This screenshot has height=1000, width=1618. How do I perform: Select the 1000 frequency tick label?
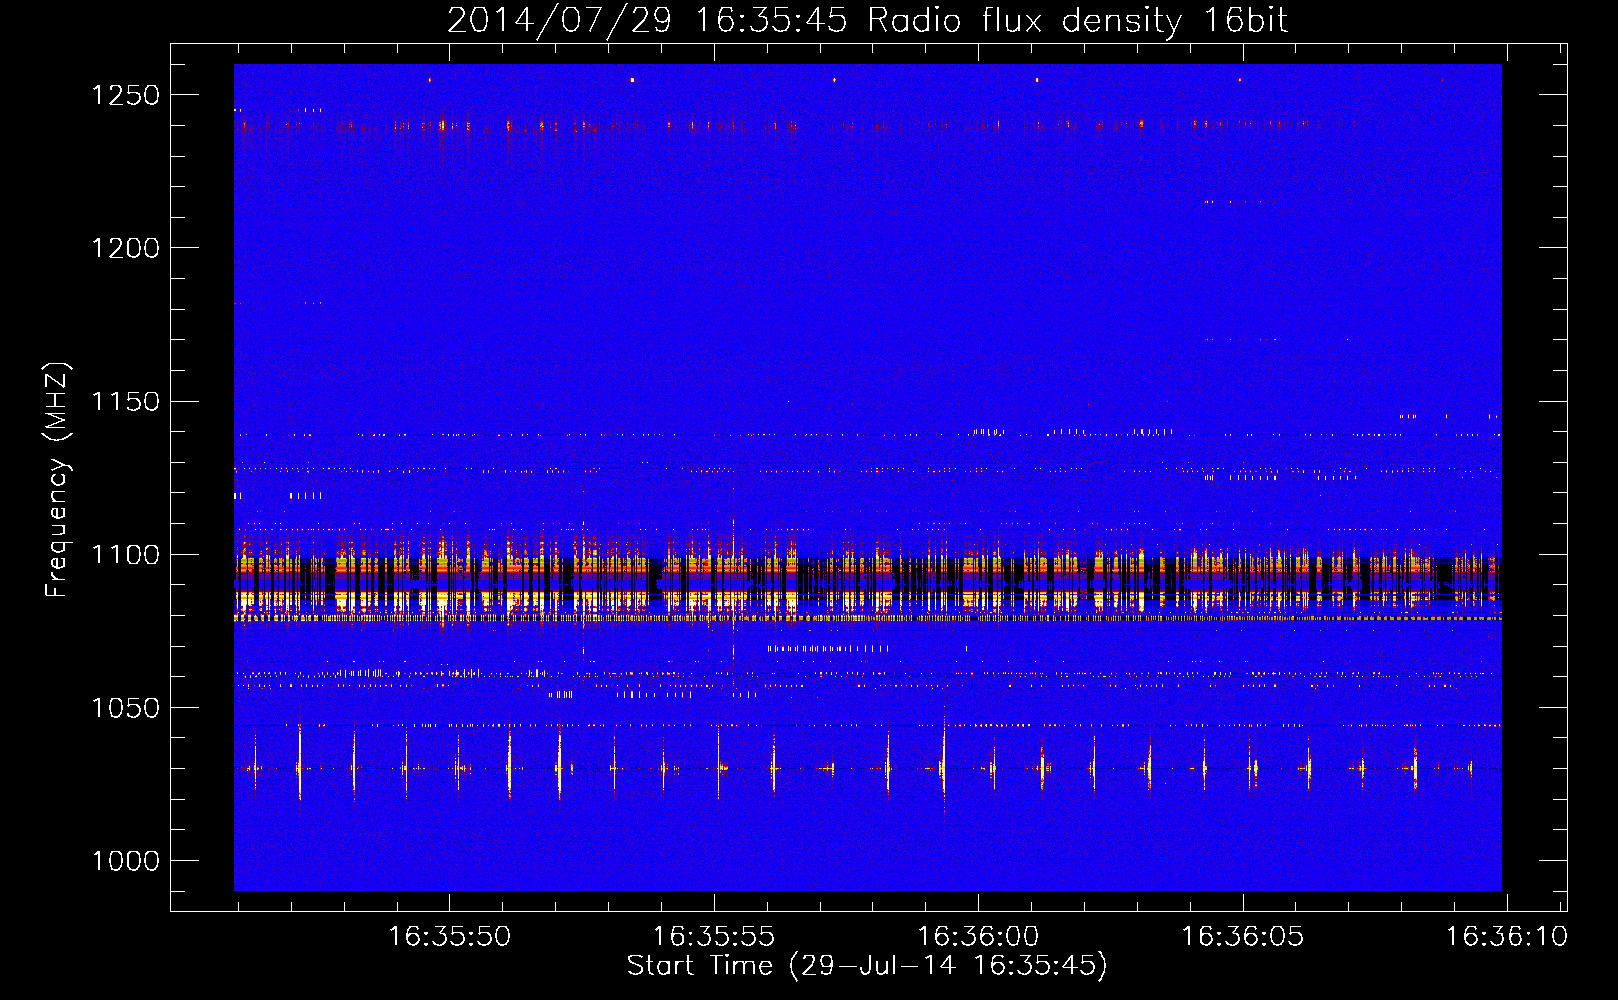point(125,862)
